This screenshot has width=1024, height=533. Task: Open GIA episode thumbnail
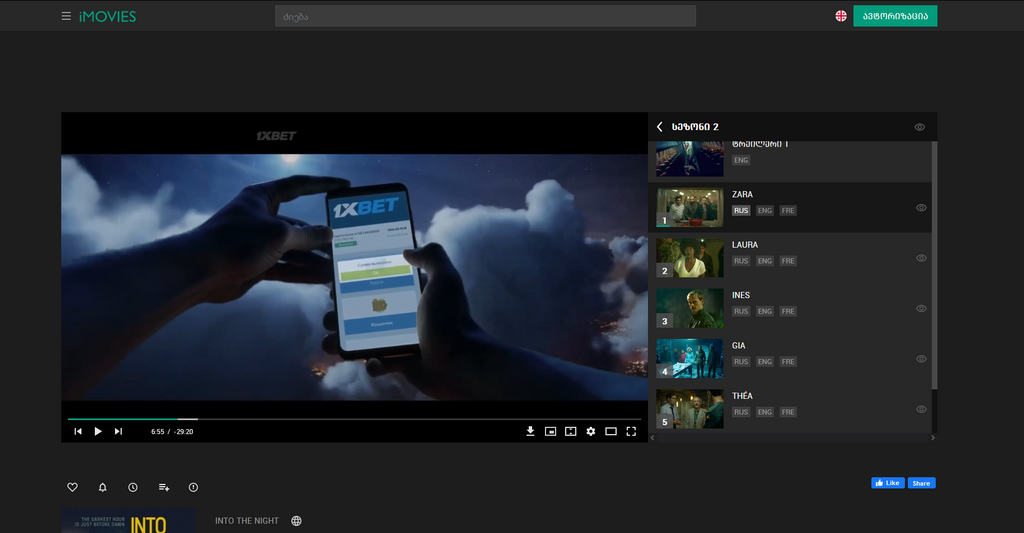tap(690, 359)
